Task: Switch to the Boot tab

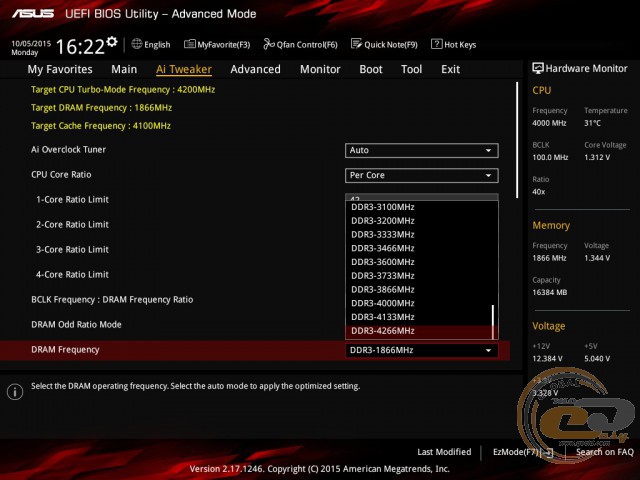Action: [x=371, y=69]
